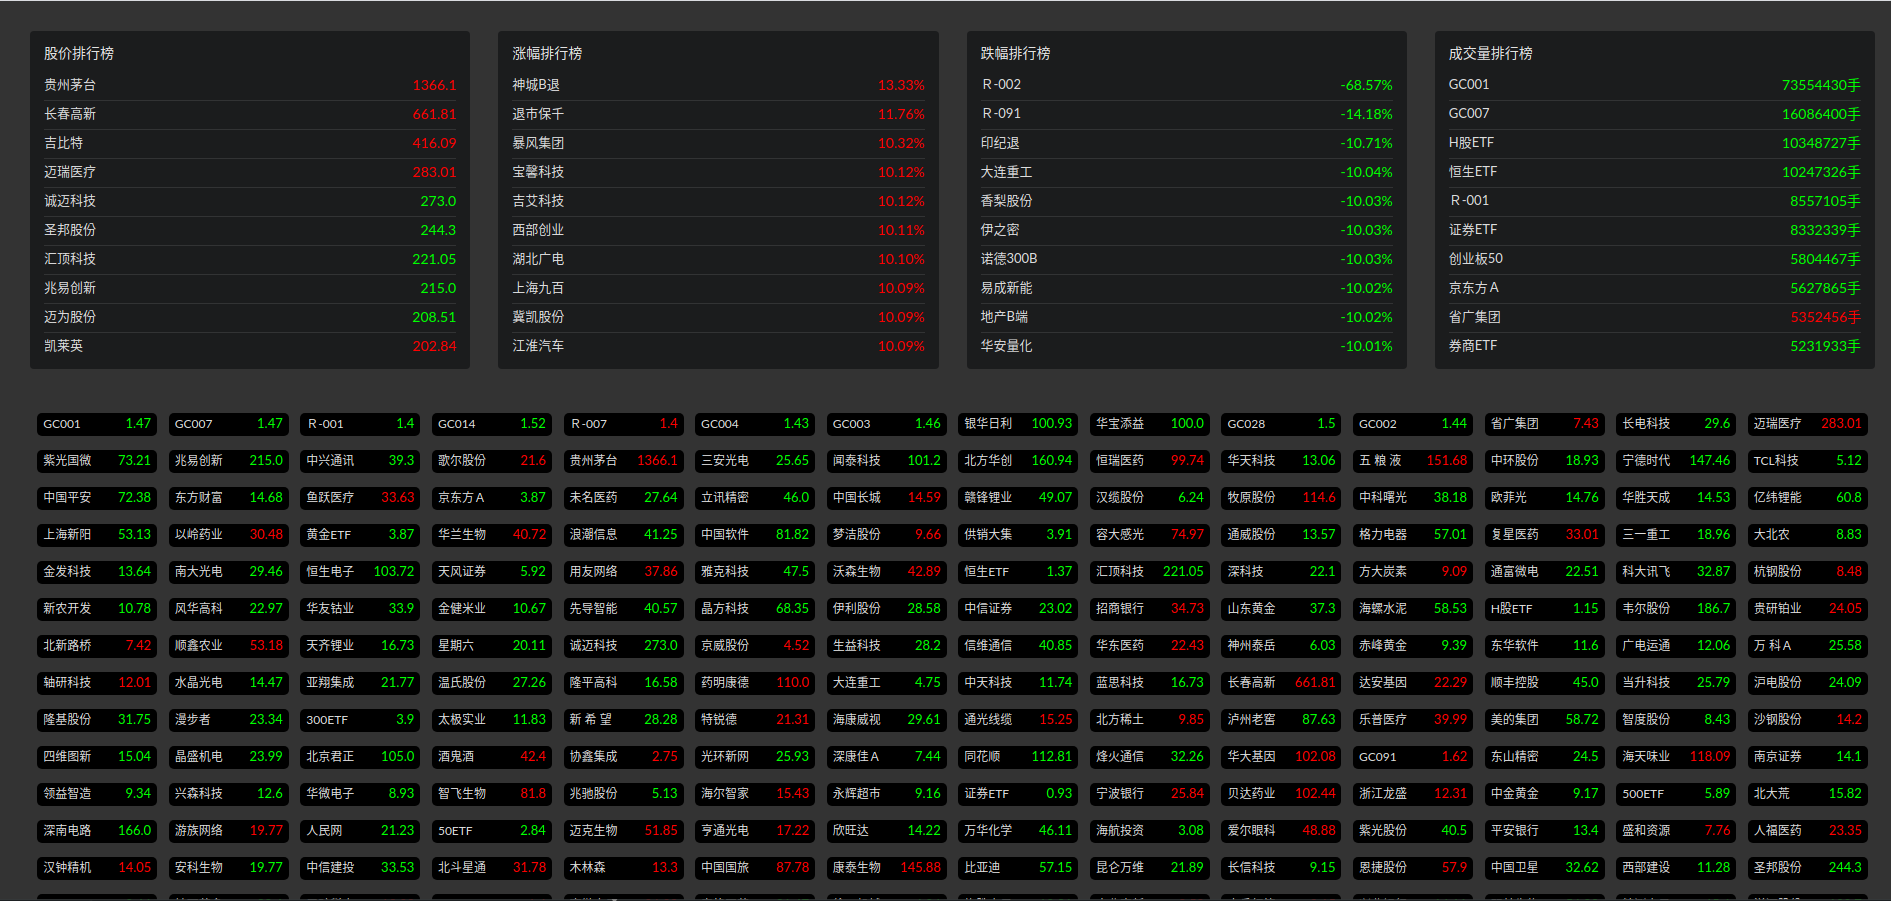The image size is (1891, 901).
Task: Click the 股价排行榜 panel heading
Action: [x=79, y=54]
